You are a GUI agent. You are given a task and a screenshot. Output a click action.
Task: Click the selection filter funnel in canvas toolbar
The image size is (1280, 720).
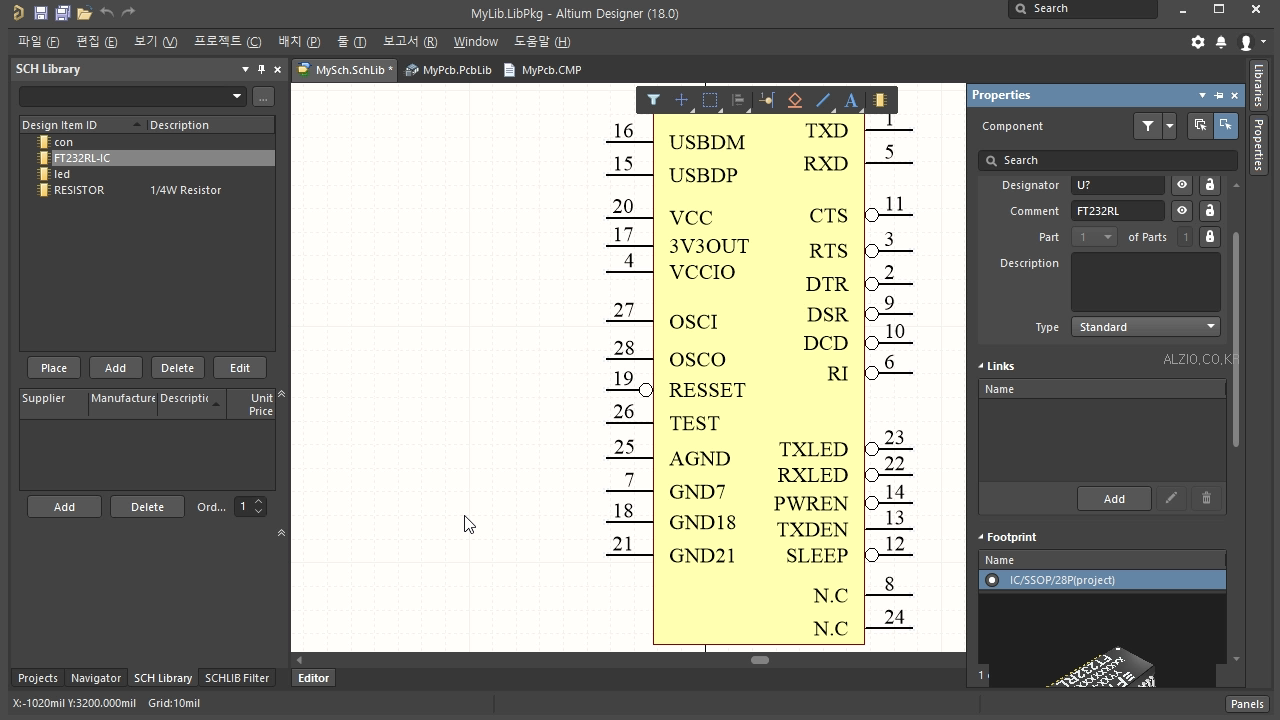pyautogui.click(x=653, y=100)
